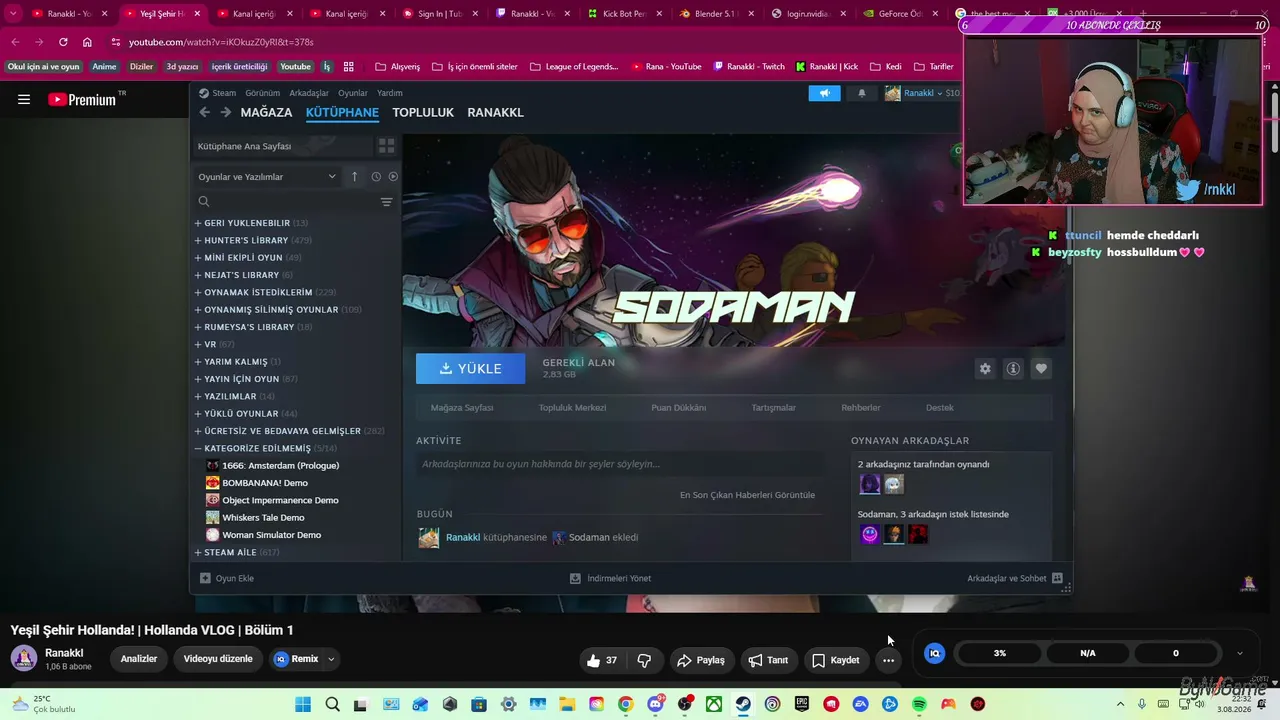Image resolution: width=1280 pixels, height=720 pixels.
Task: Open the Görünüm menu
Action: pos(263,93)
